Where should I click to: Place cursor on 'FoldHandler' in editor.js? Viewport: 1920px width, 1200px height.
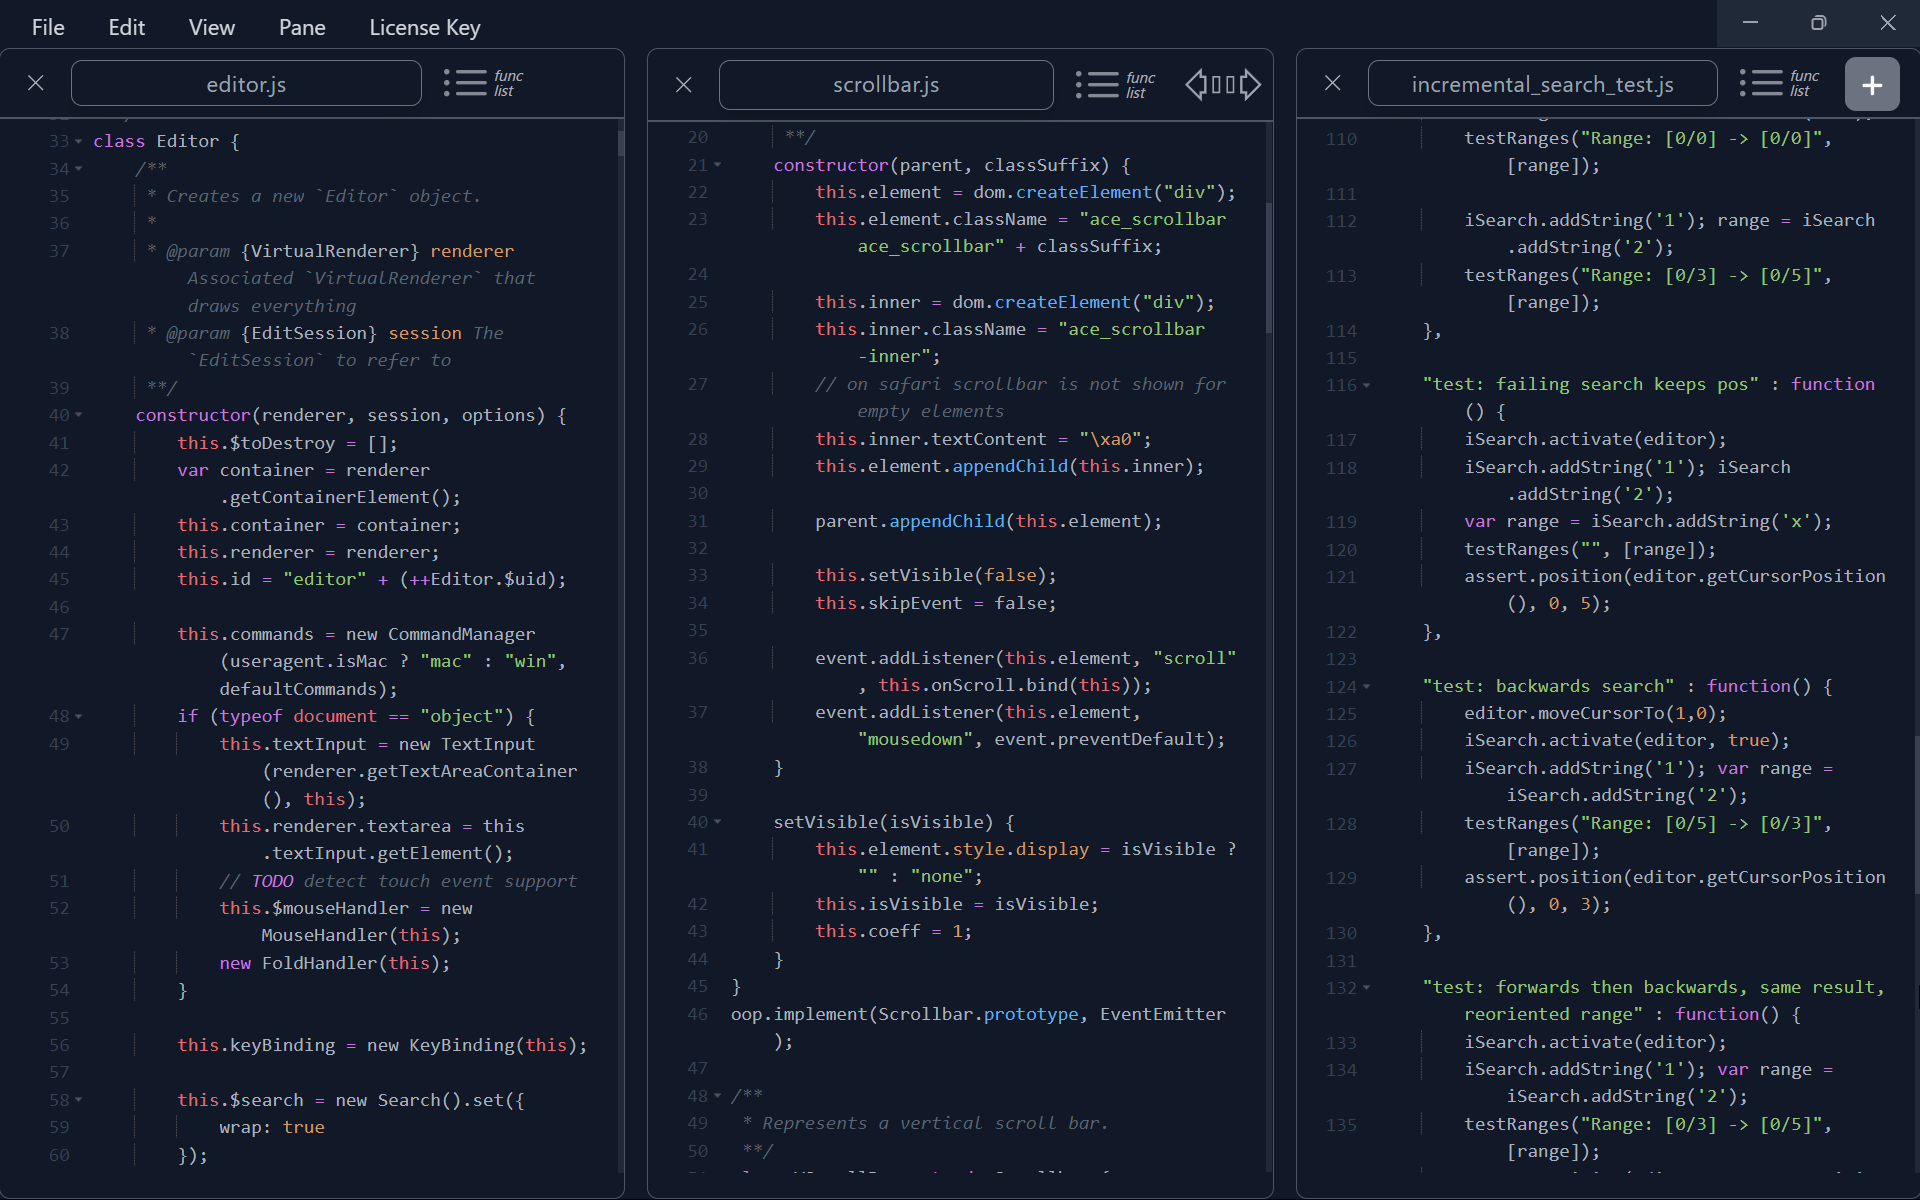[320, 963]
